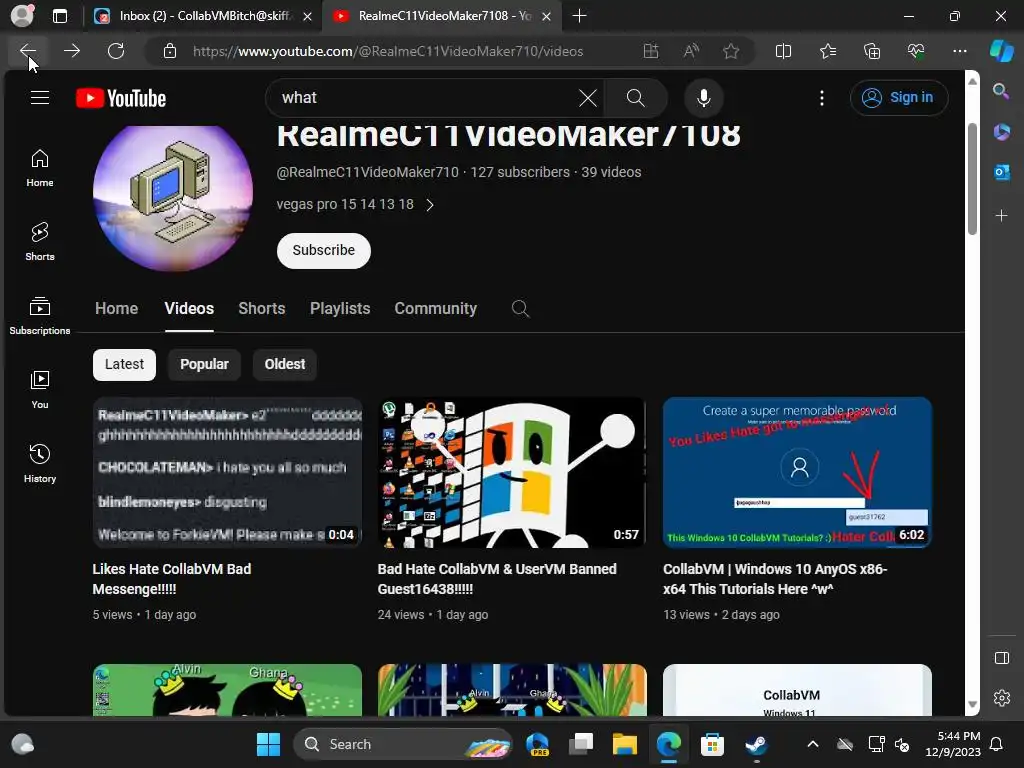The width and height of the screenshot is (1024, 768).
Task: Open Subscriptions in the sidebar
Action: (40, 316)
